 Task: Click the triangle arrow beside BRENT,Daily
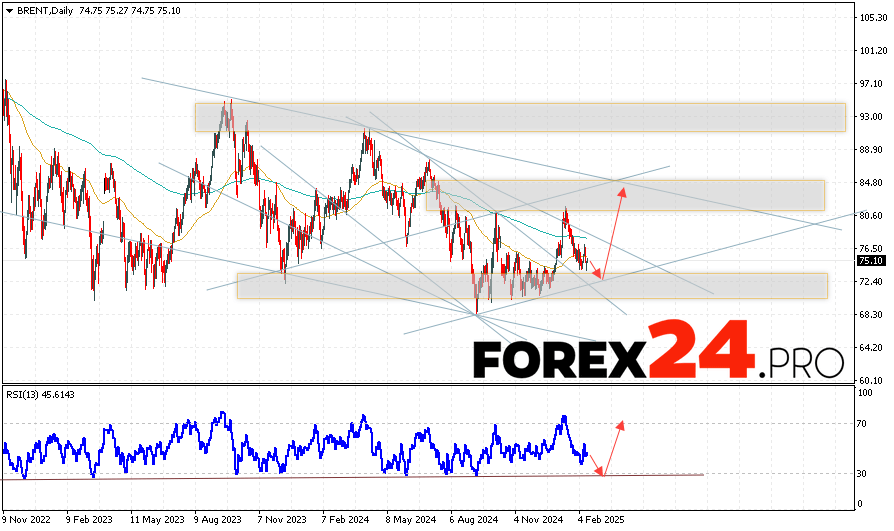(x=9, y=10)
